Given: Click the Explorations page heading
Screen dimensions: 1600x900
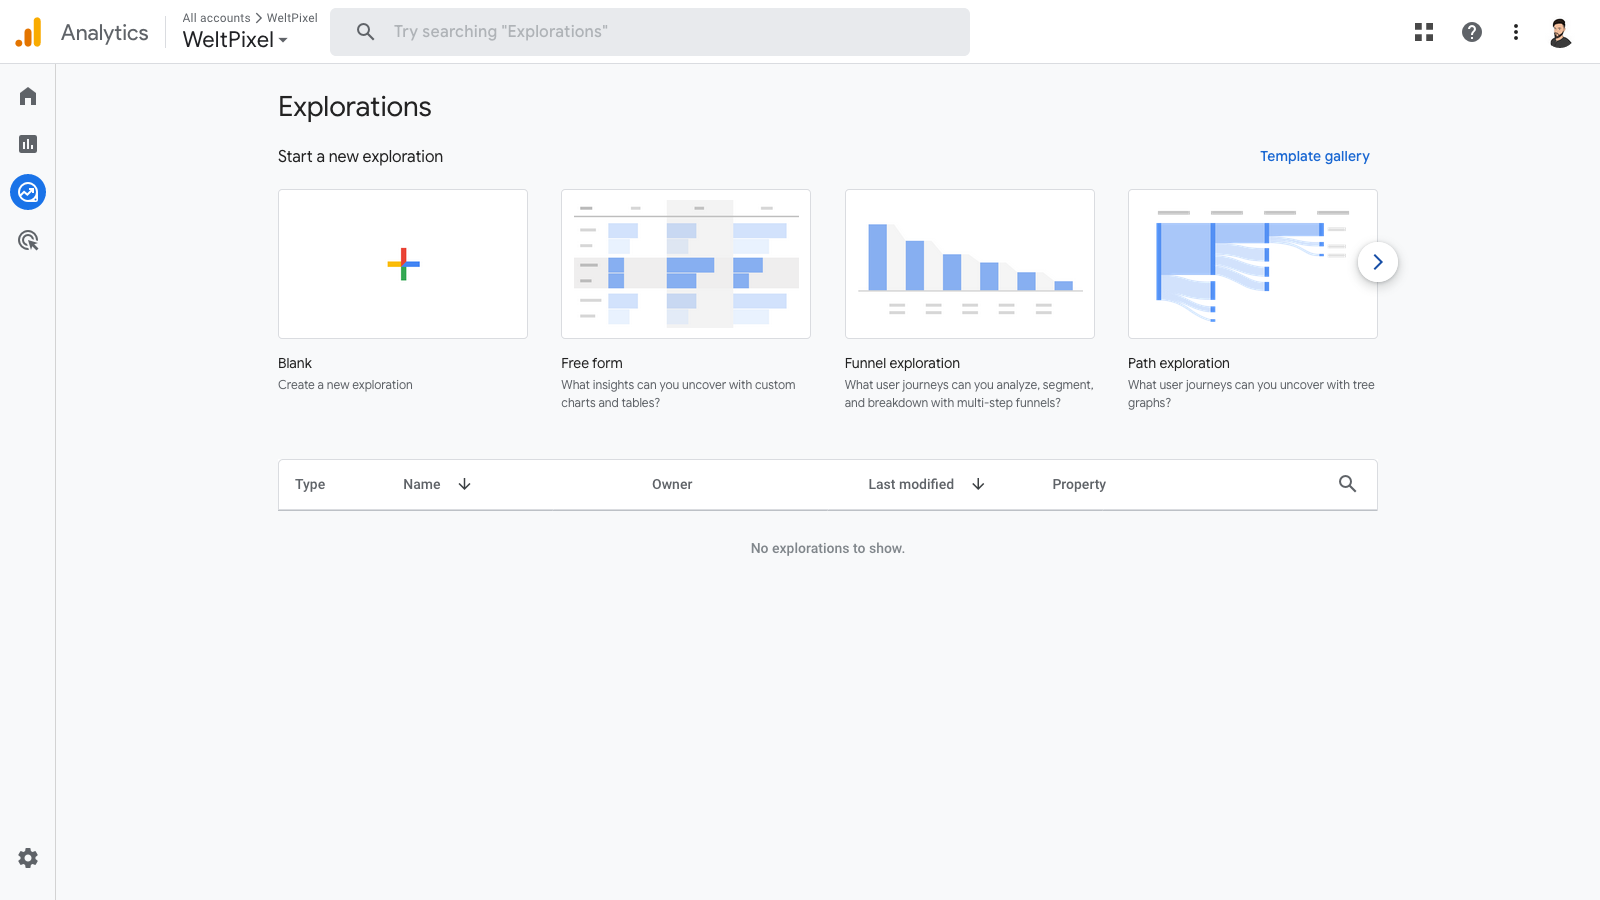Looking at the screenshot, I should [355, 107].
